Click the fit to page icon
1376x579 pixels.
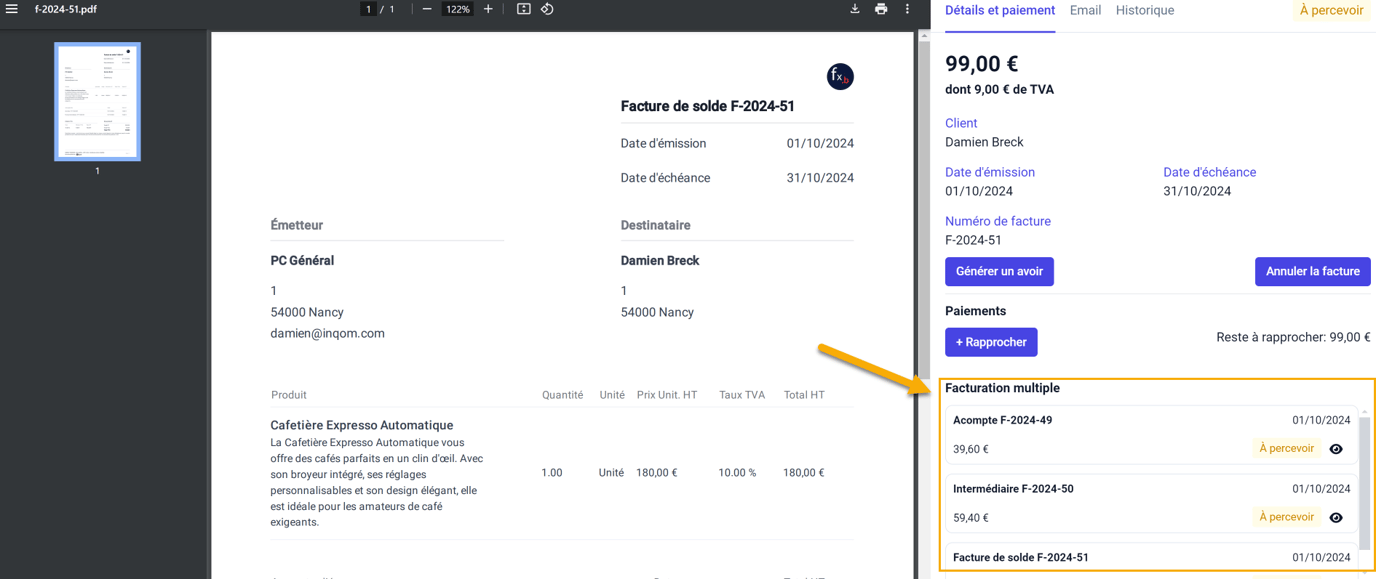[x=523, y=9]
